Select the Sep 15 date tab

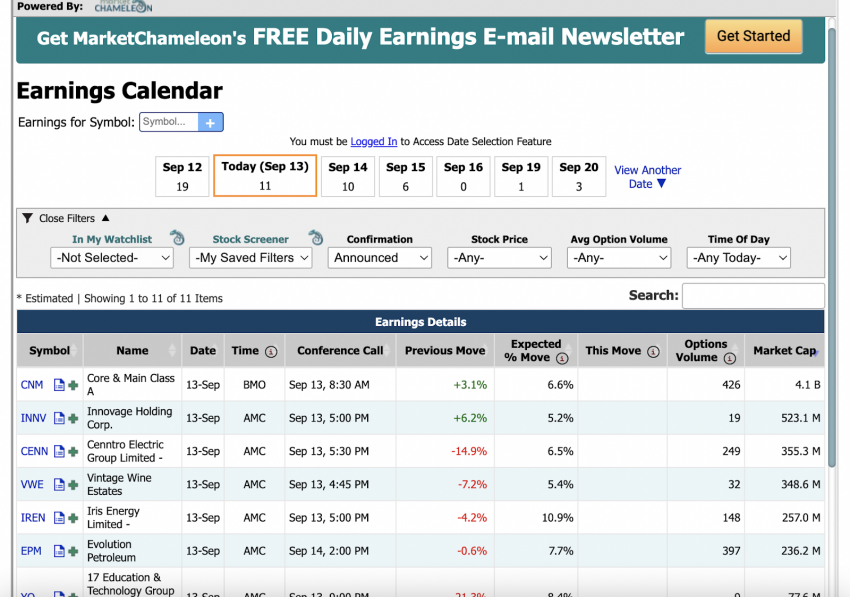click(405, 177)
